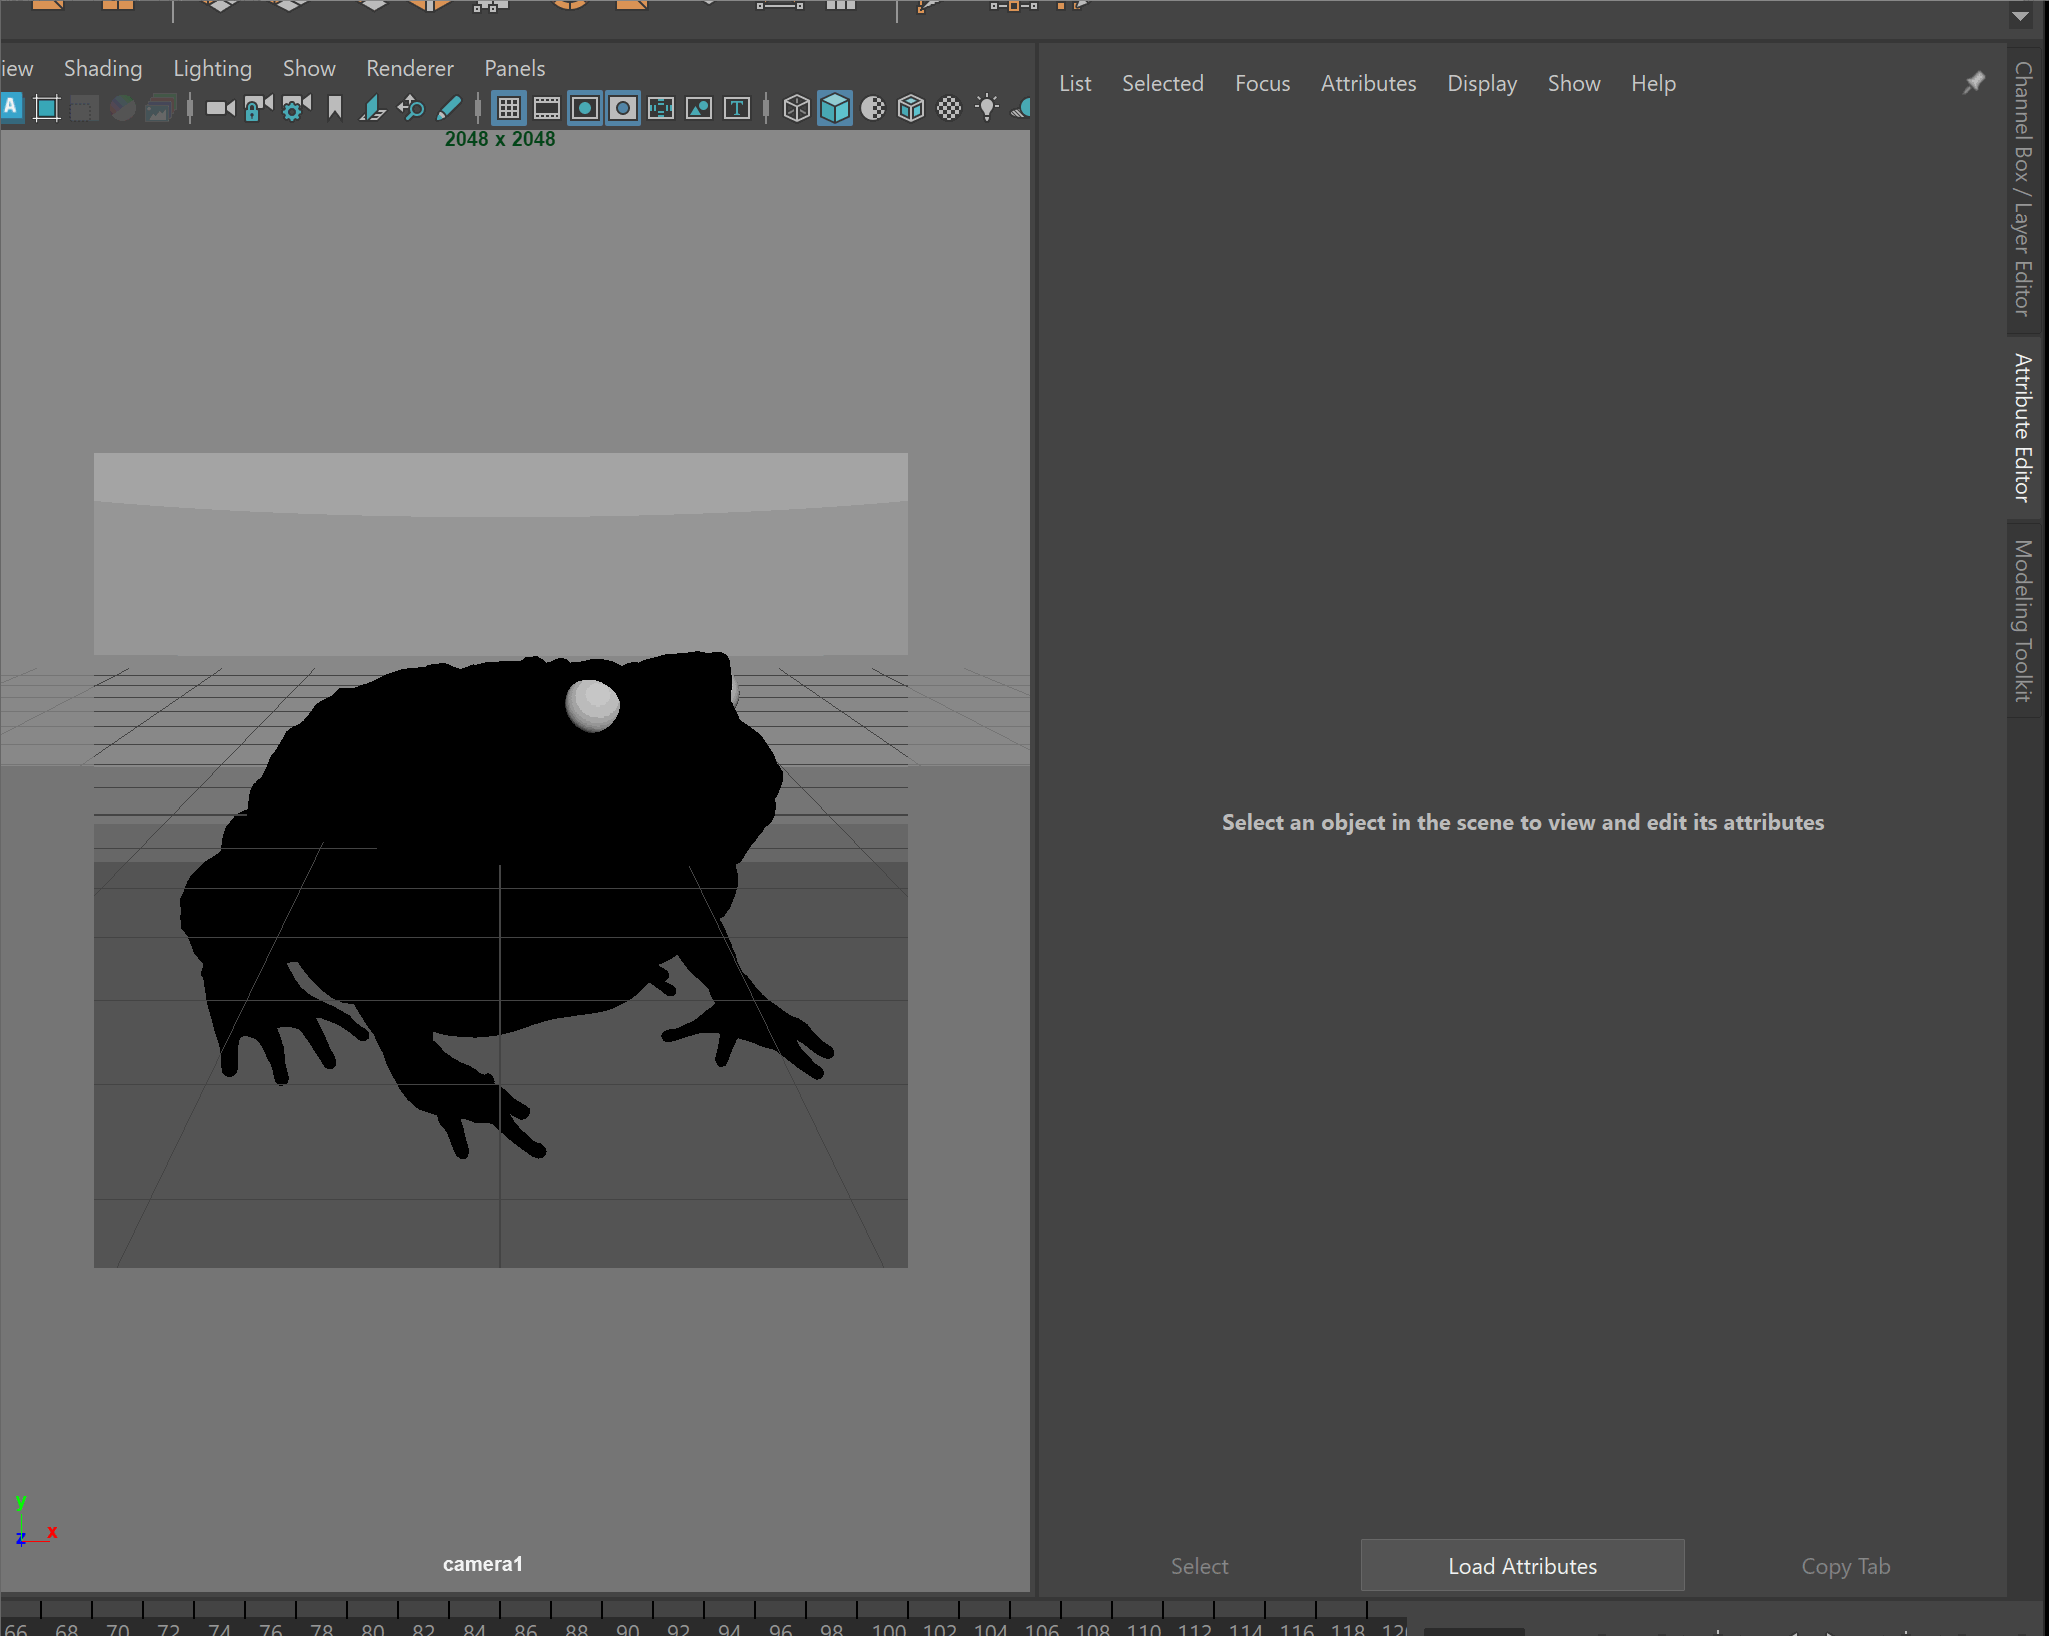Enable Textured display checker icon
2049x1636 pixels.
tap(949, 108)
